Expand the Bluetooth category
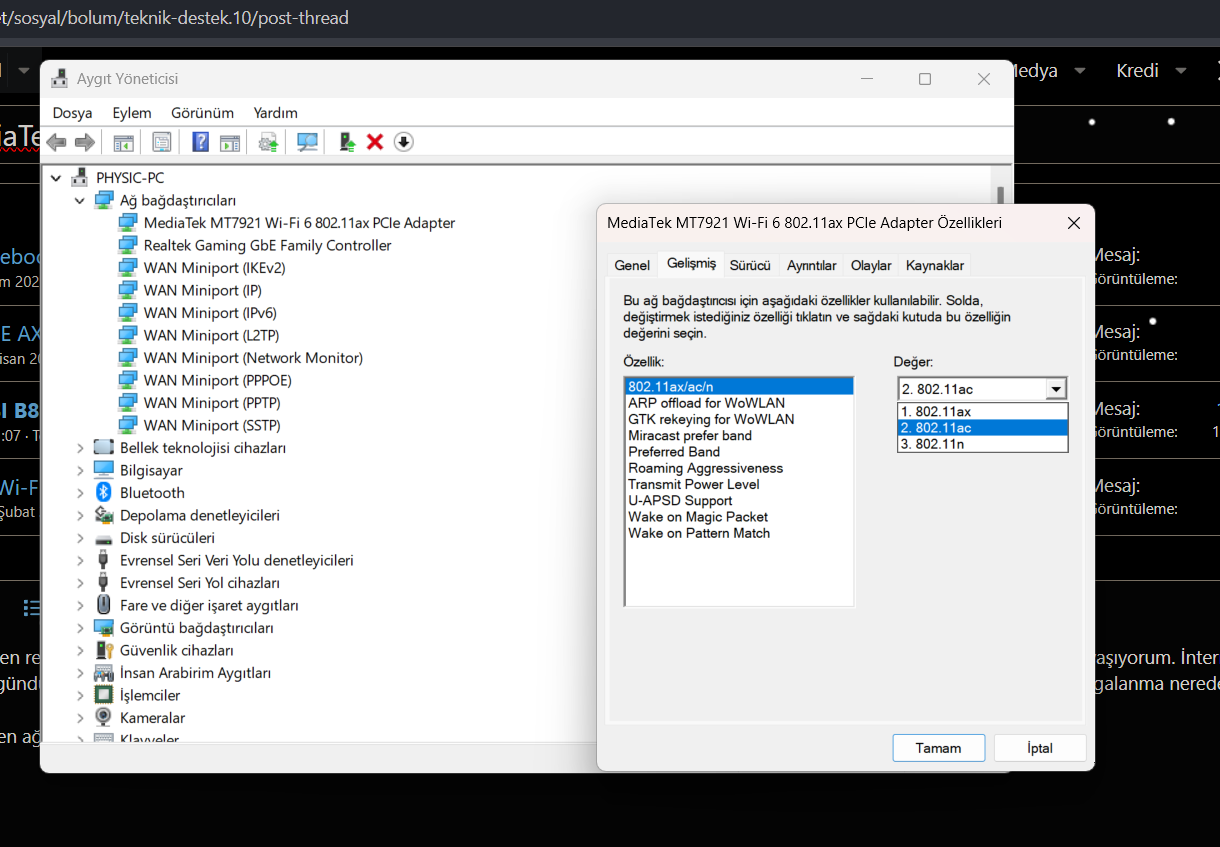The height and width of the screenshot is (847, 1220). (x=80, y=492)
